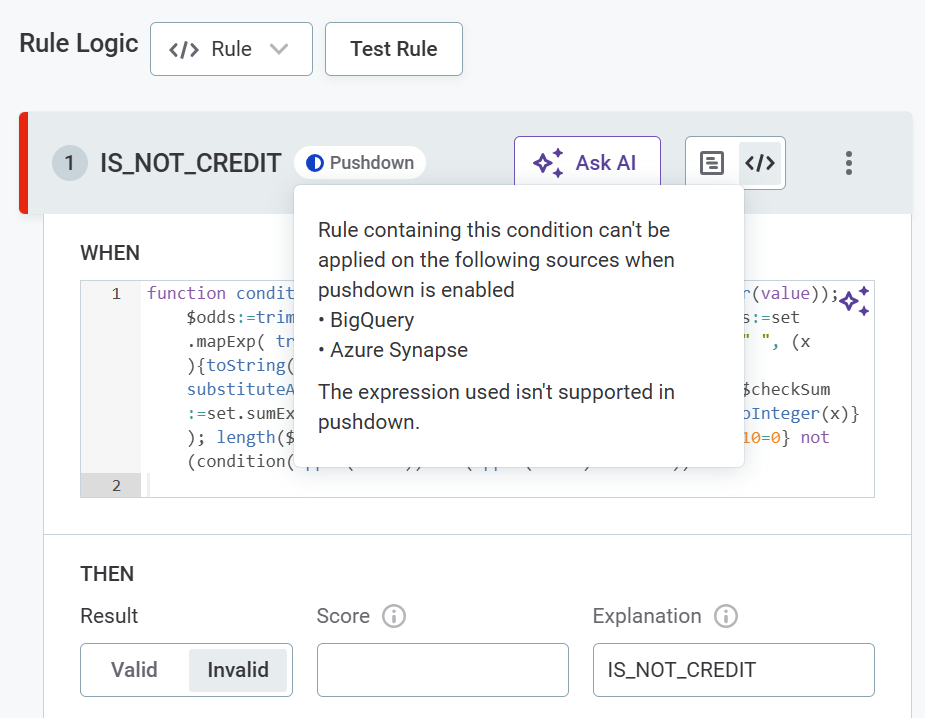Open the Rule type dropdown
The image size is (925, 718).
231,49
